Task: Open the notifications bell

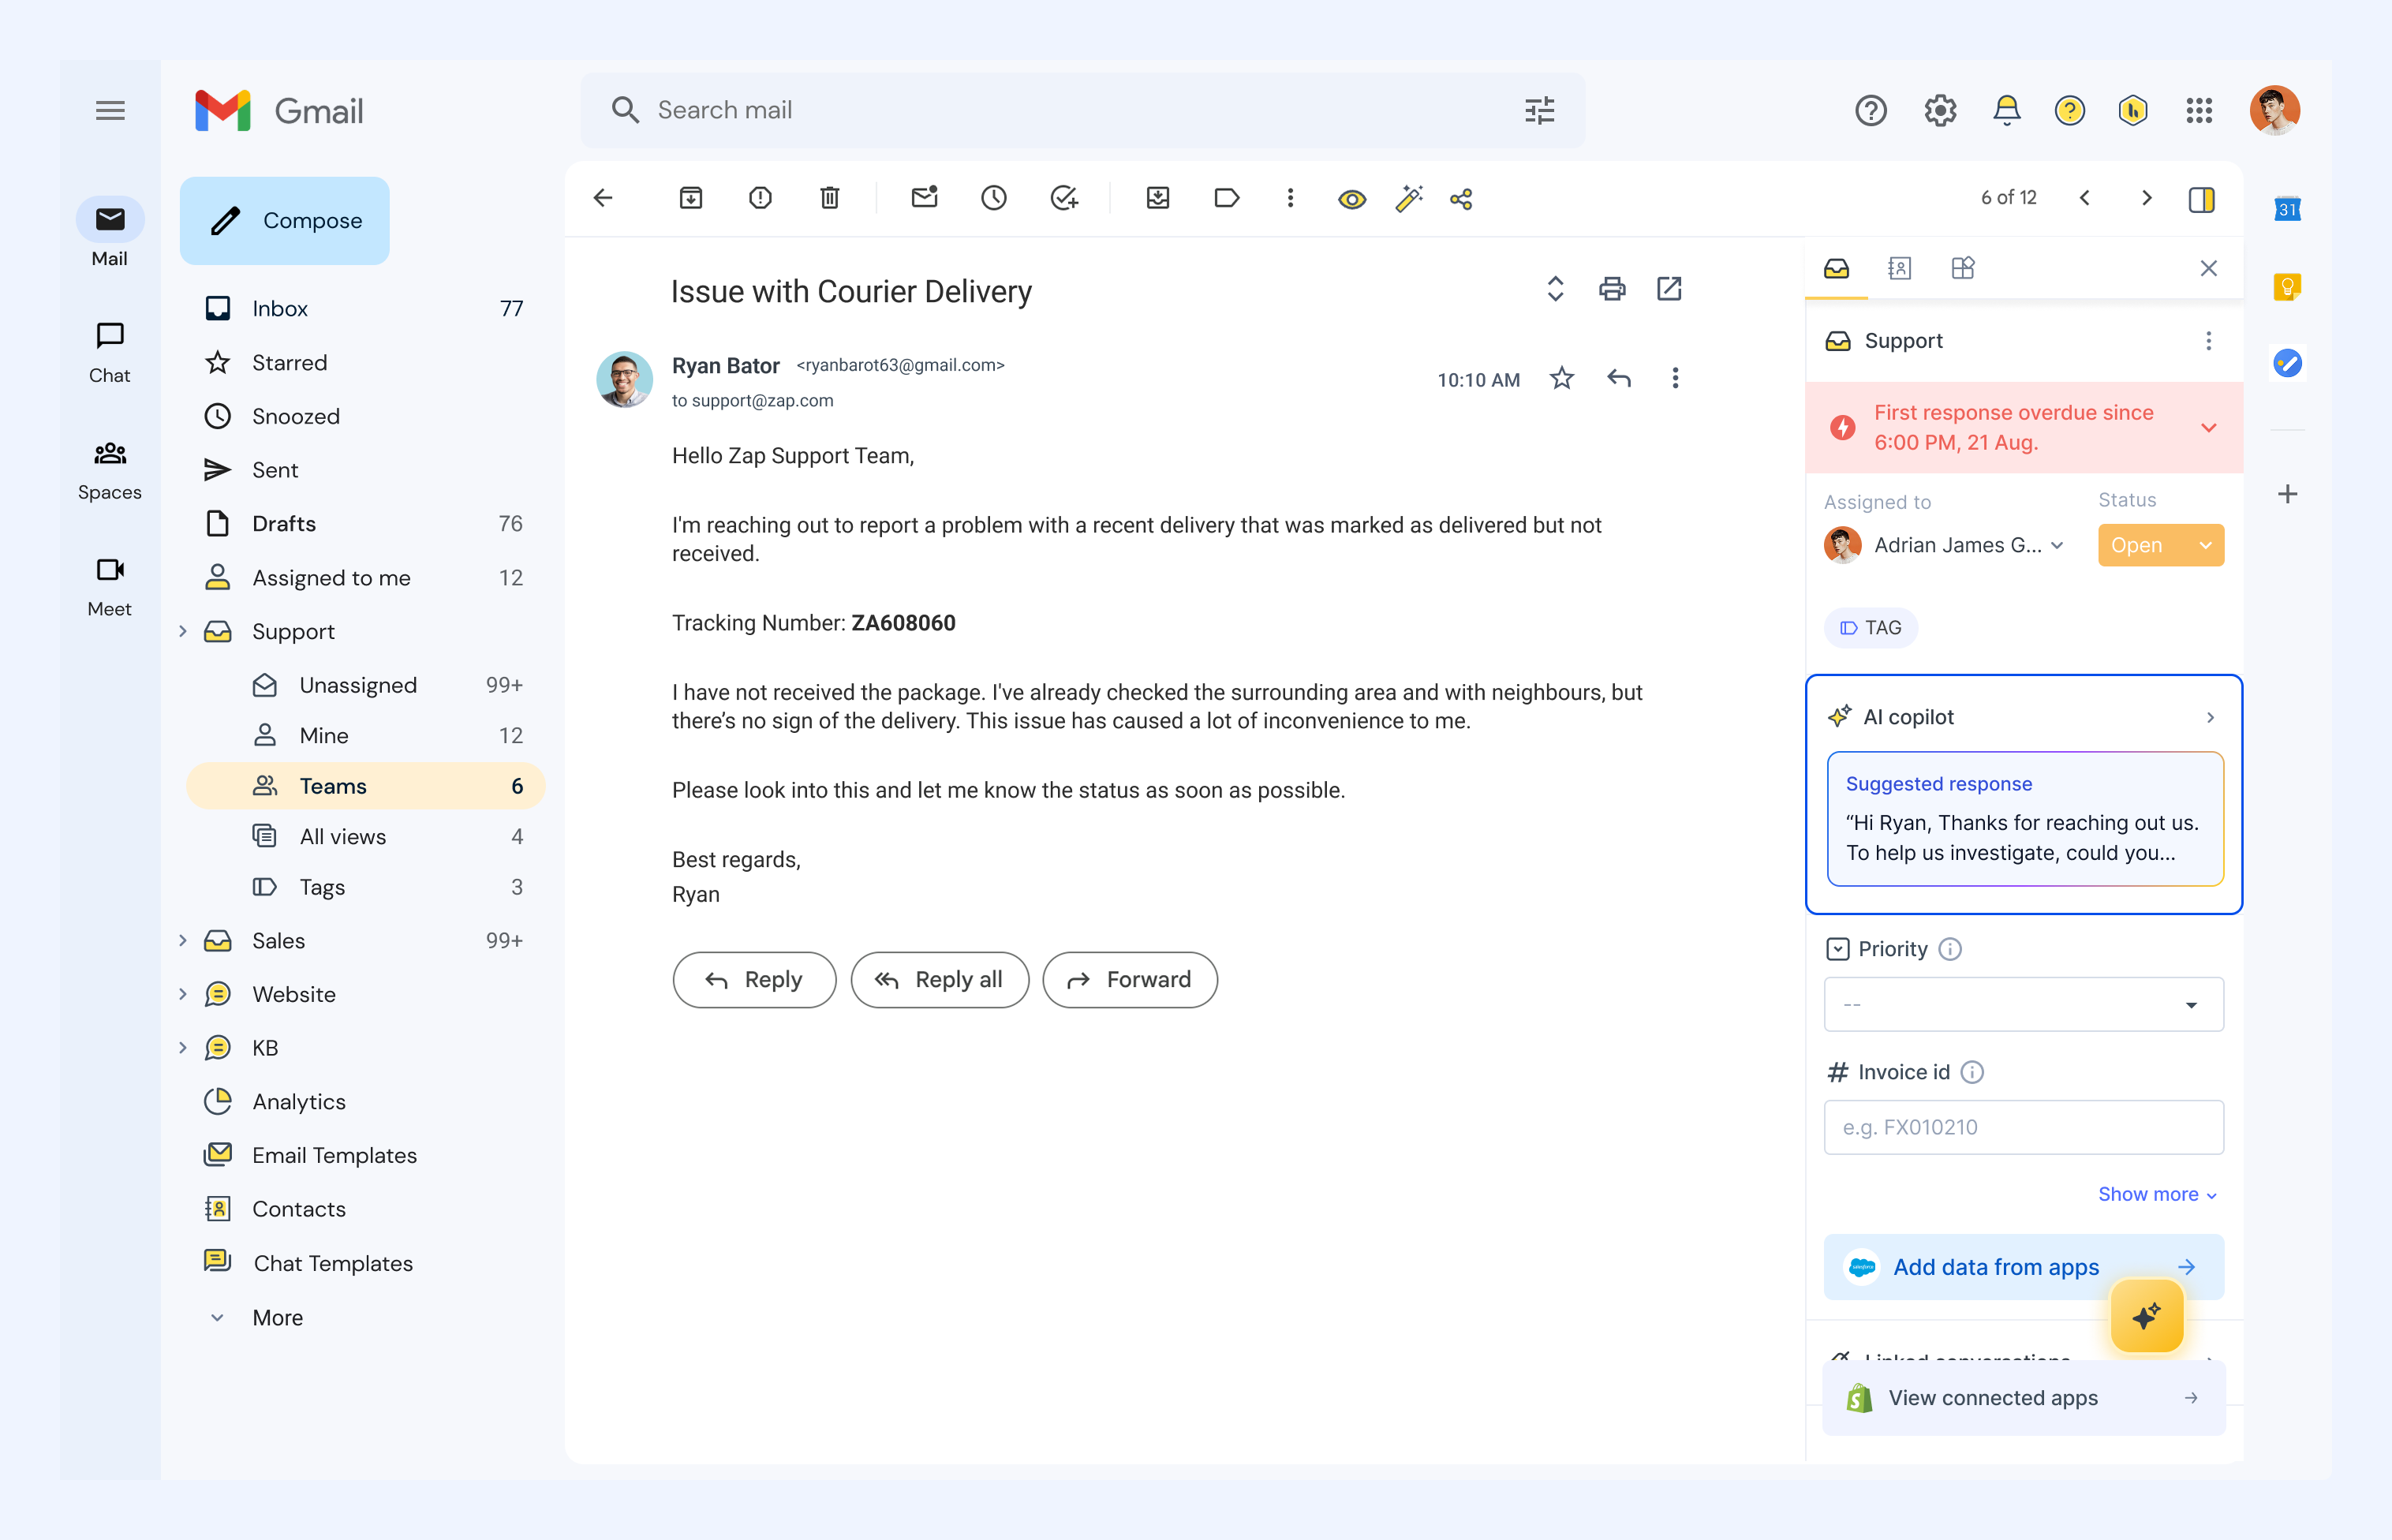Action: click(x=2006, y=110)
